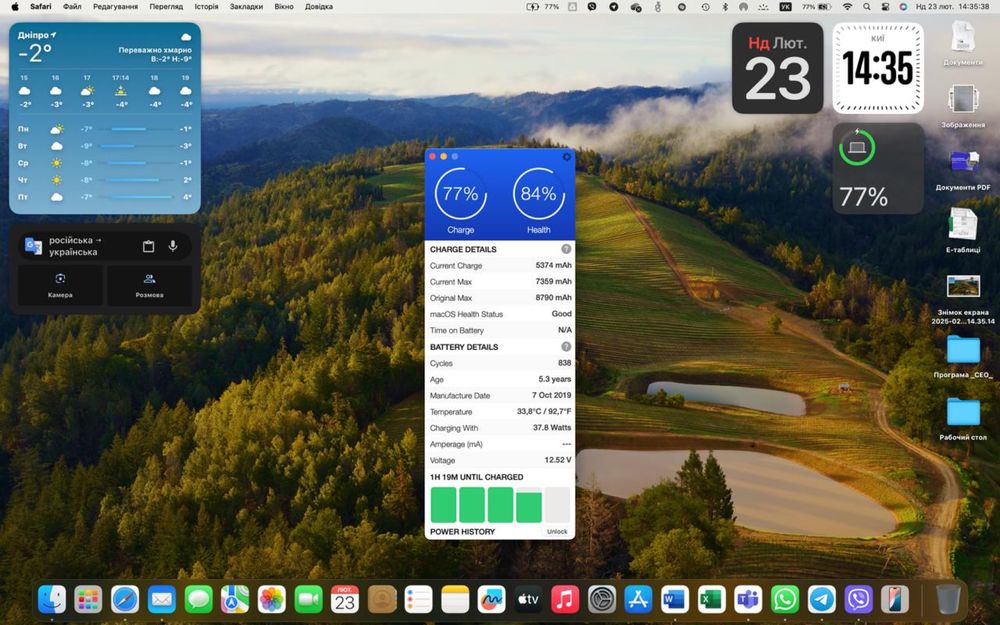Open Spotlight search in menu bar
The height and width of the screenshot is (625, 1000).
pyautogui.click(x=867, y=6)
